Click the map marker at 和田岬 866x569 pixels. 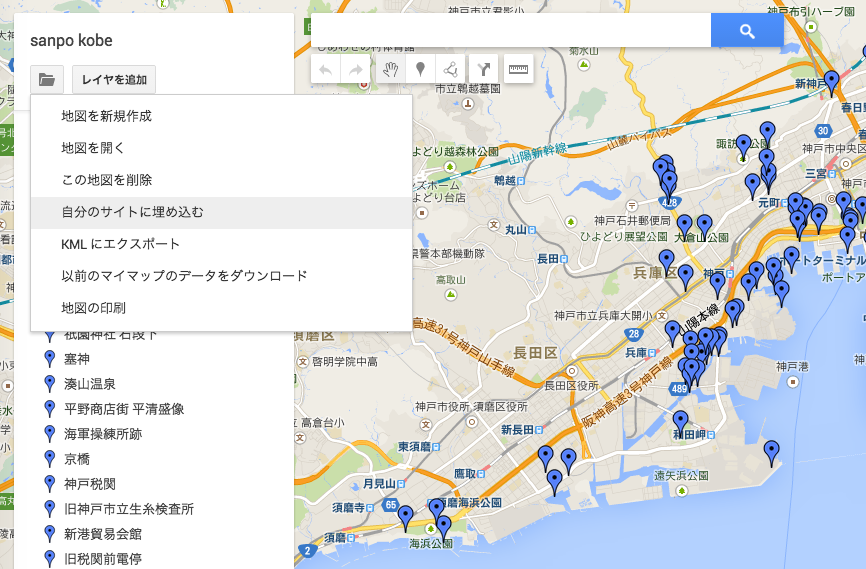click(680, 422)
